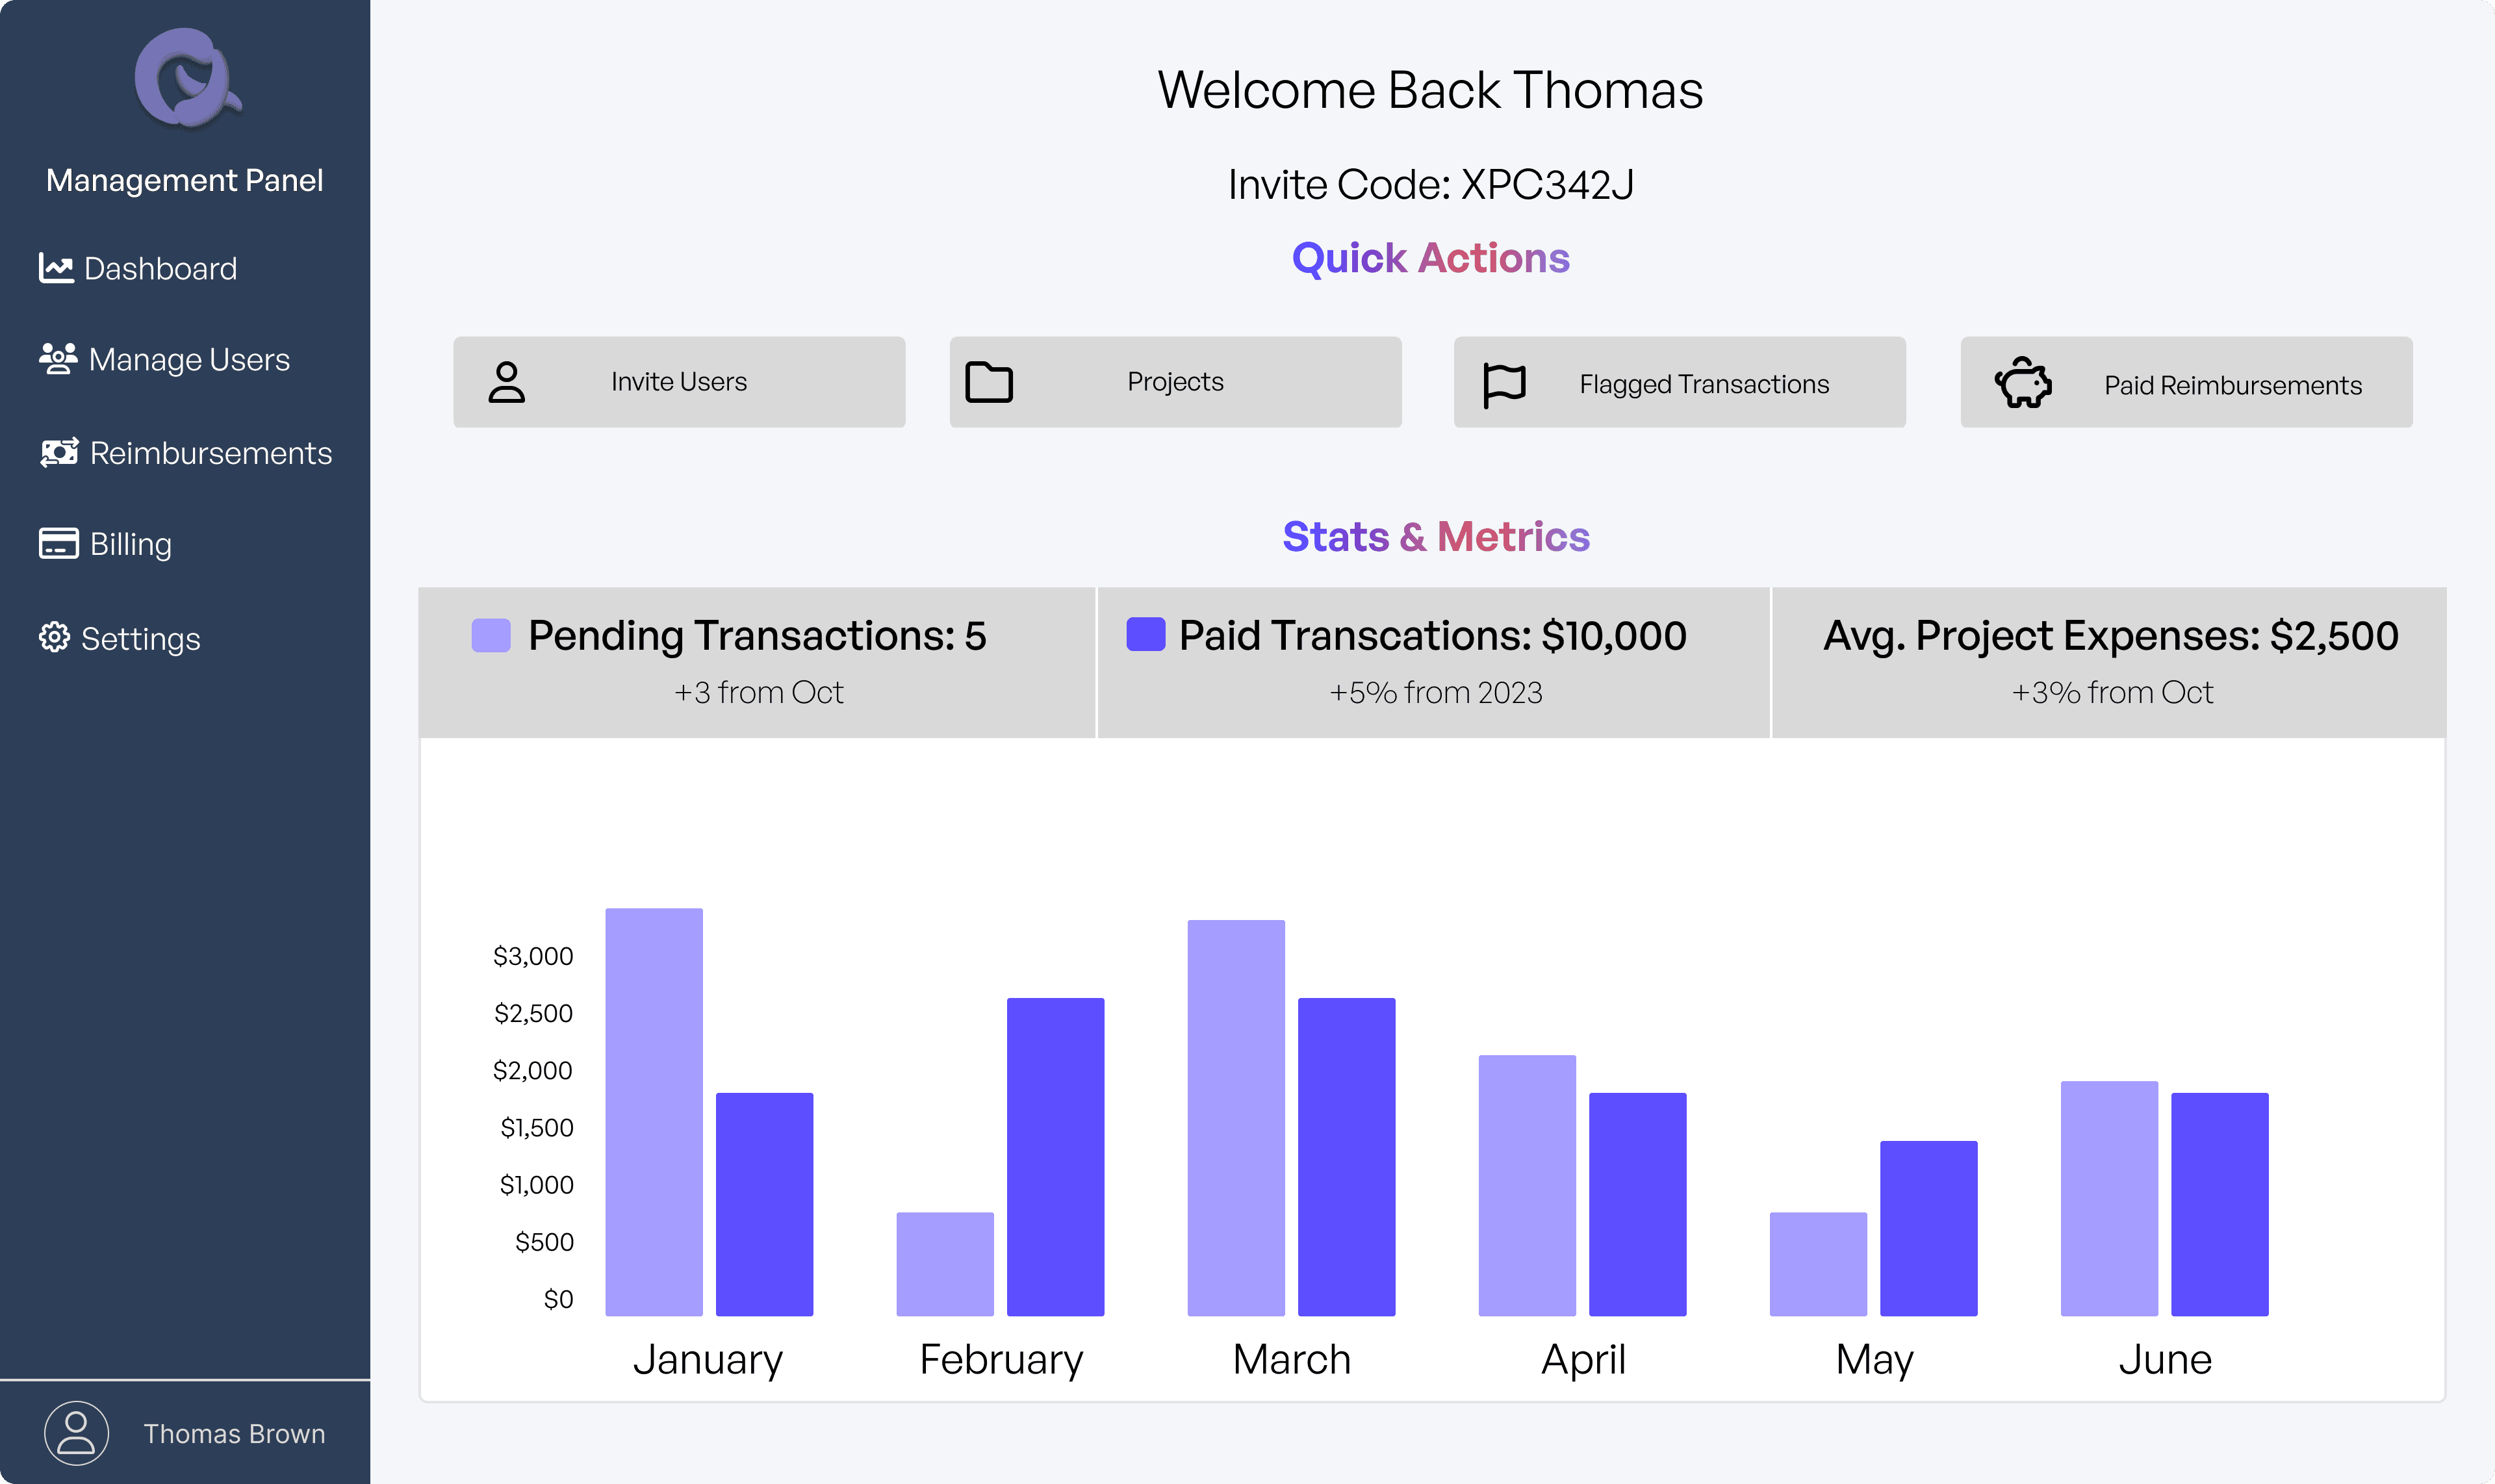
Task: Click the March paid dark bar
Action: [1347, 1157]
